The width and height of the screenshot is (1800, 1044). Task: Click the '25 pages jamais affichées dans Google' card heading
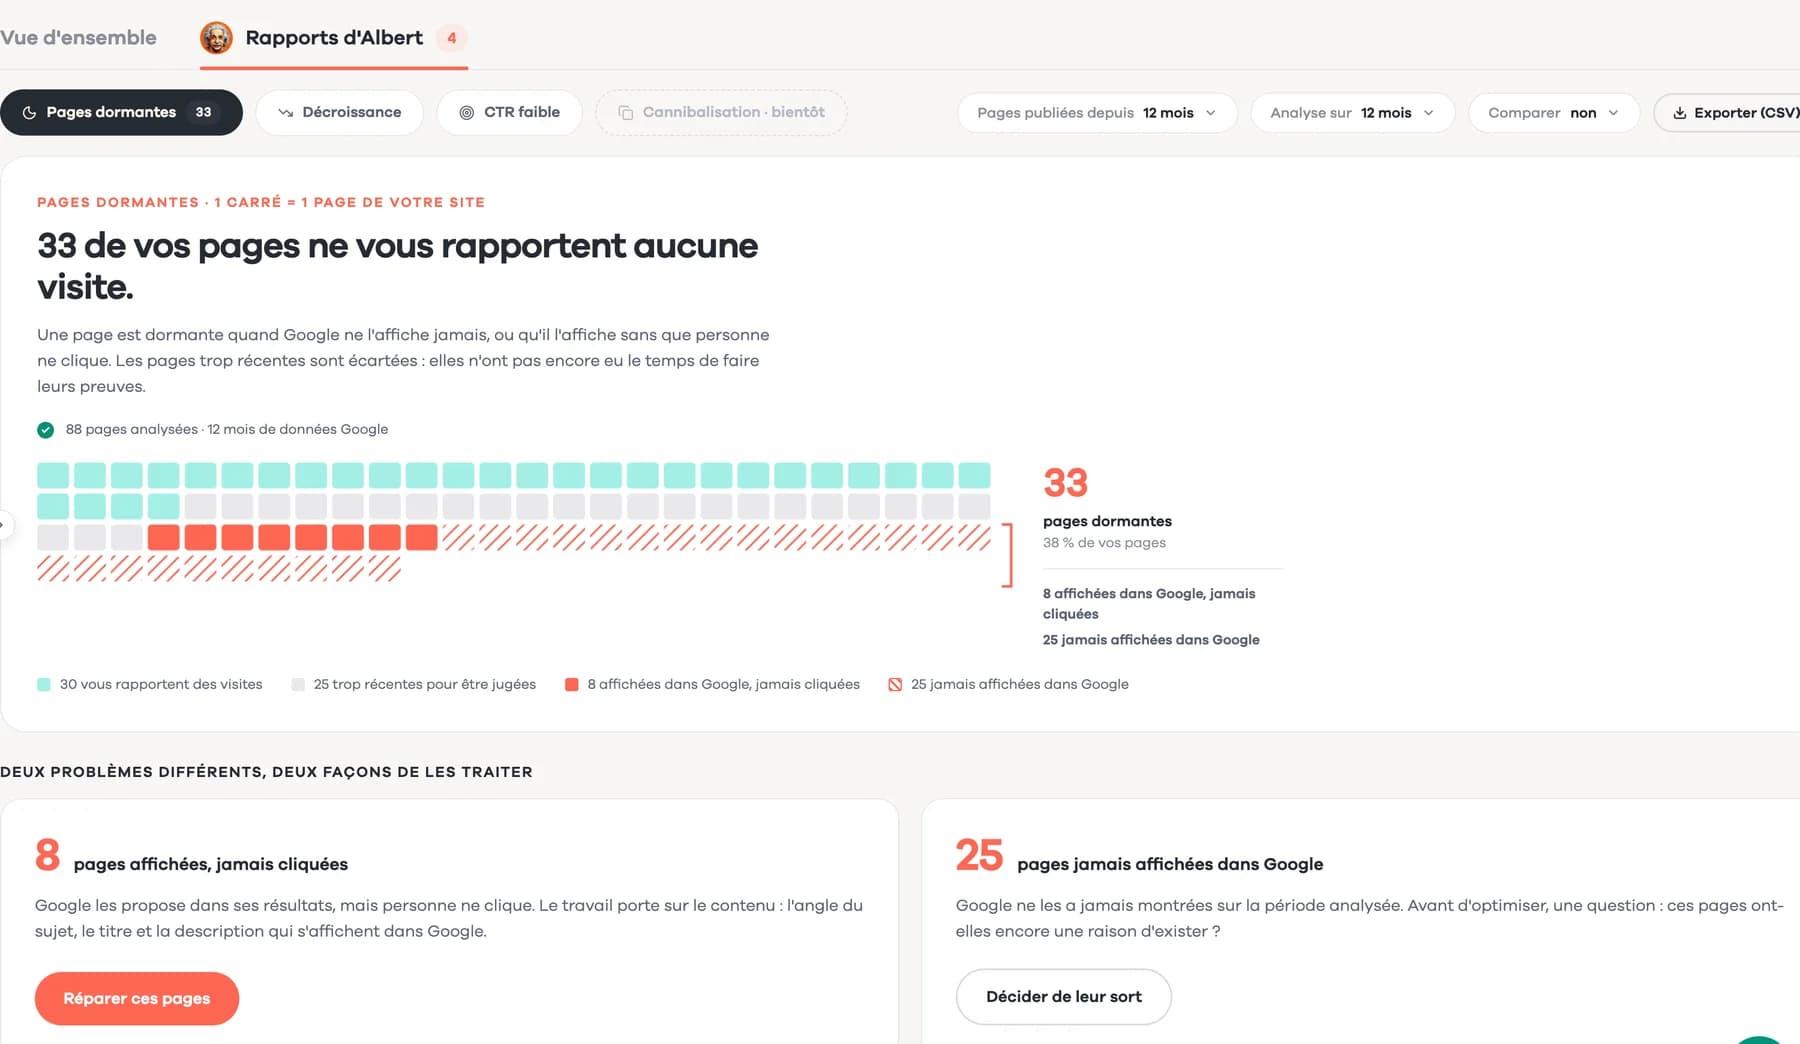click(x=1139, y=856)
